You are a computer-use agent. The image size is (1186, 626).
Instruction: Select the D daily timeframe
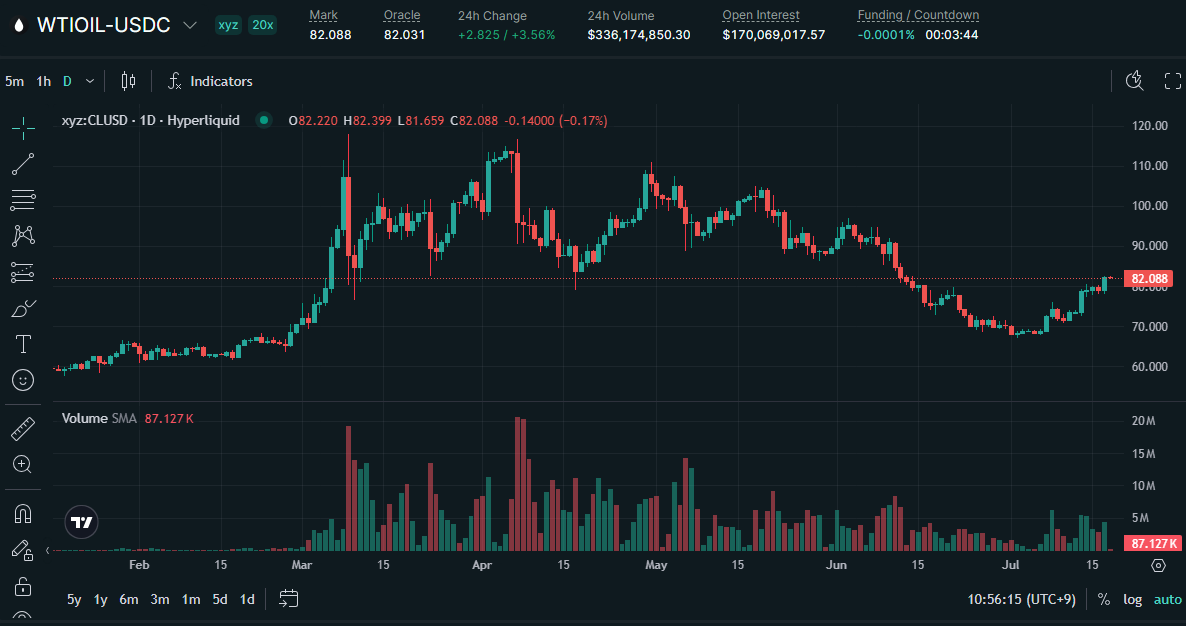point(67,81)
